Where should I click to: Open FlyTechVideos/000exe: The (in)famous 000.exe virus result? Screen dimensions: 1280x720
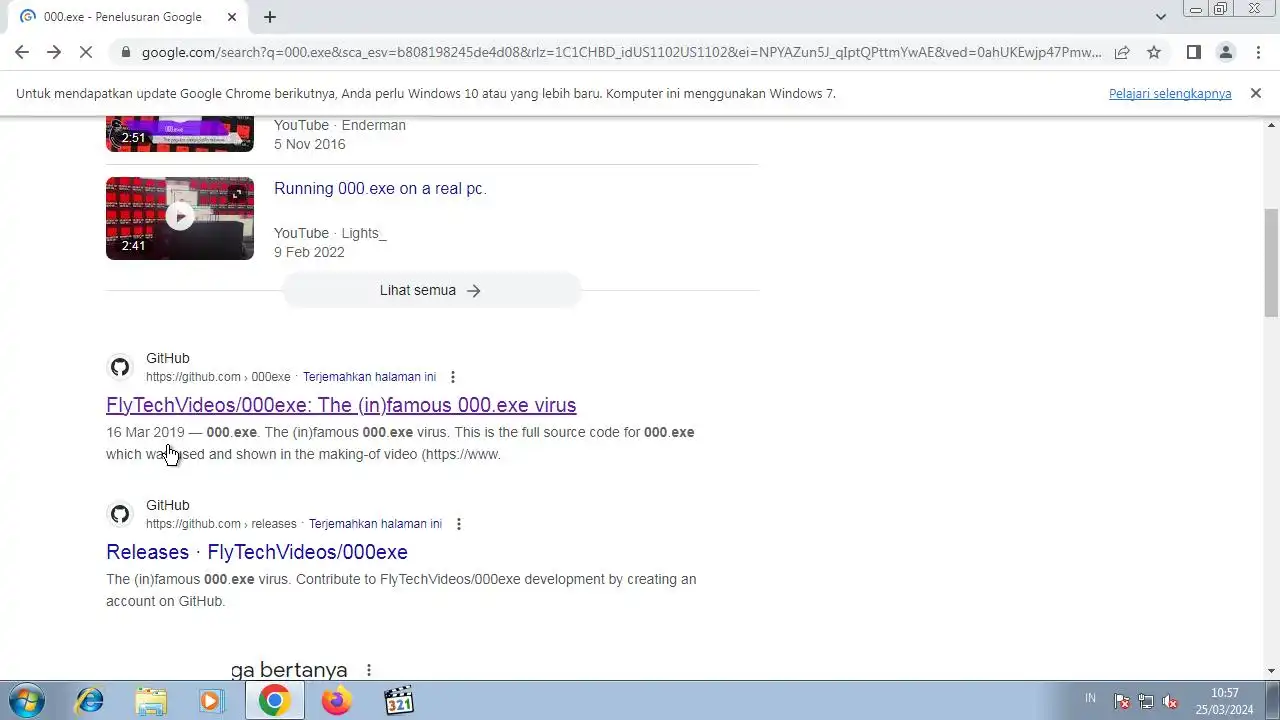(x=341, y=405)
